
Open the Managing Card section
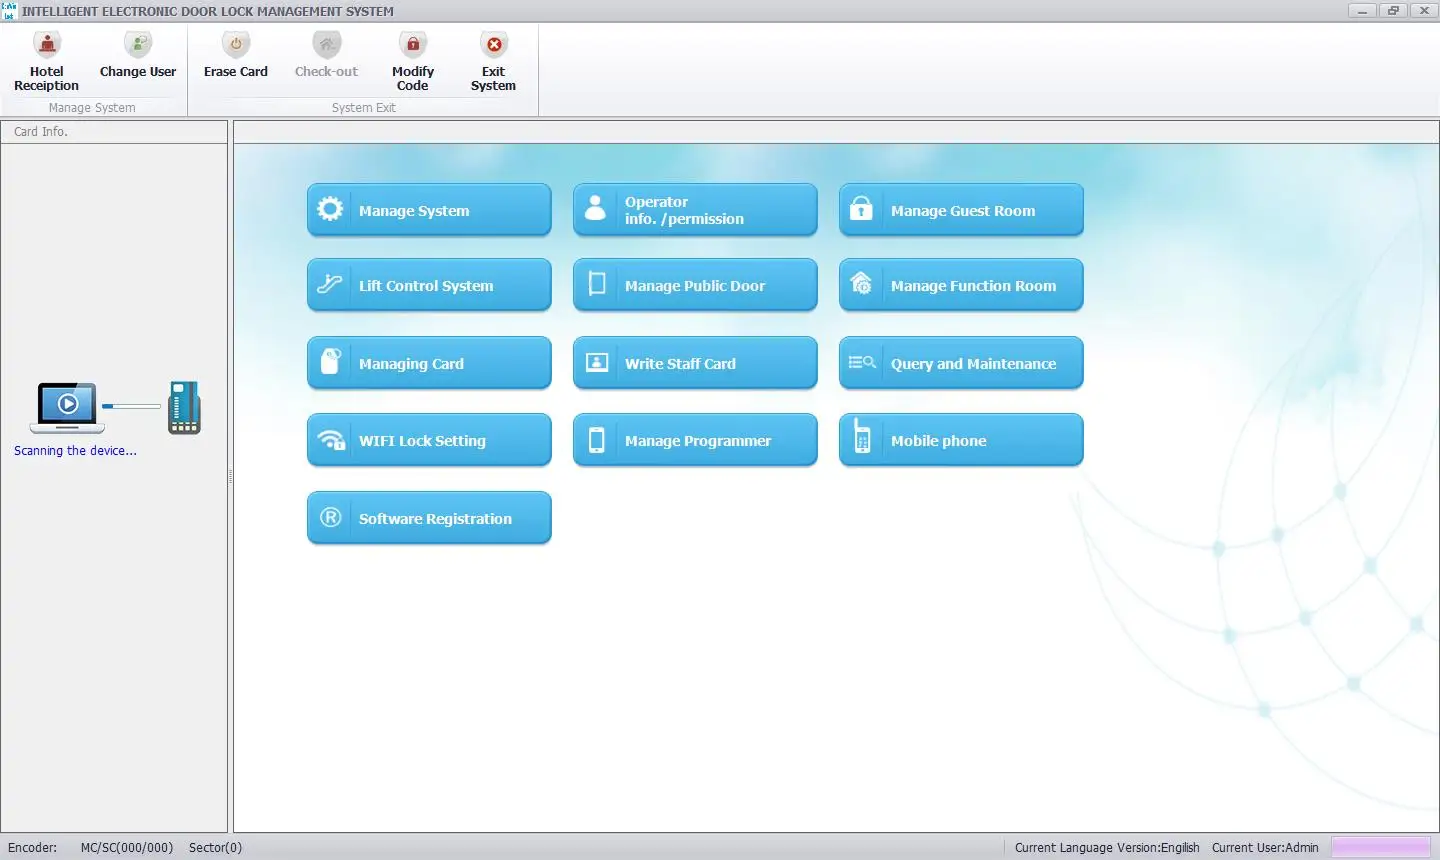[429, 363]
